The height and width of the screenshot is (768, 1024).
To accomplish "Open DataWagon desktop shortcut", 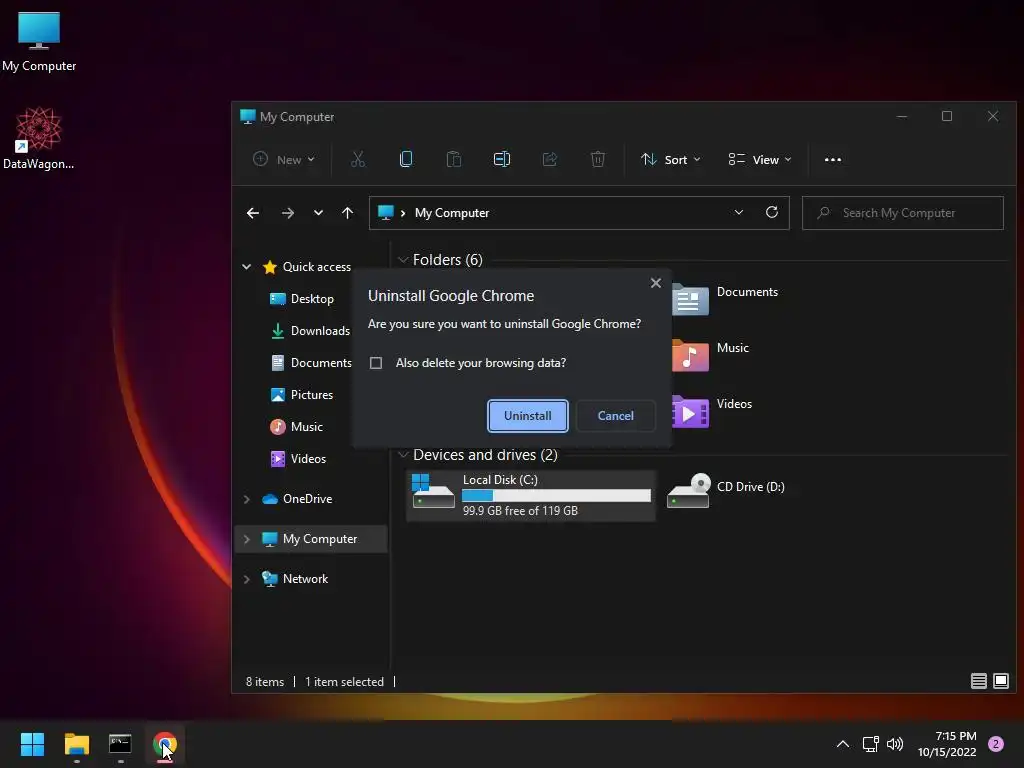I will pyautogui.click(x=39, y=138).
